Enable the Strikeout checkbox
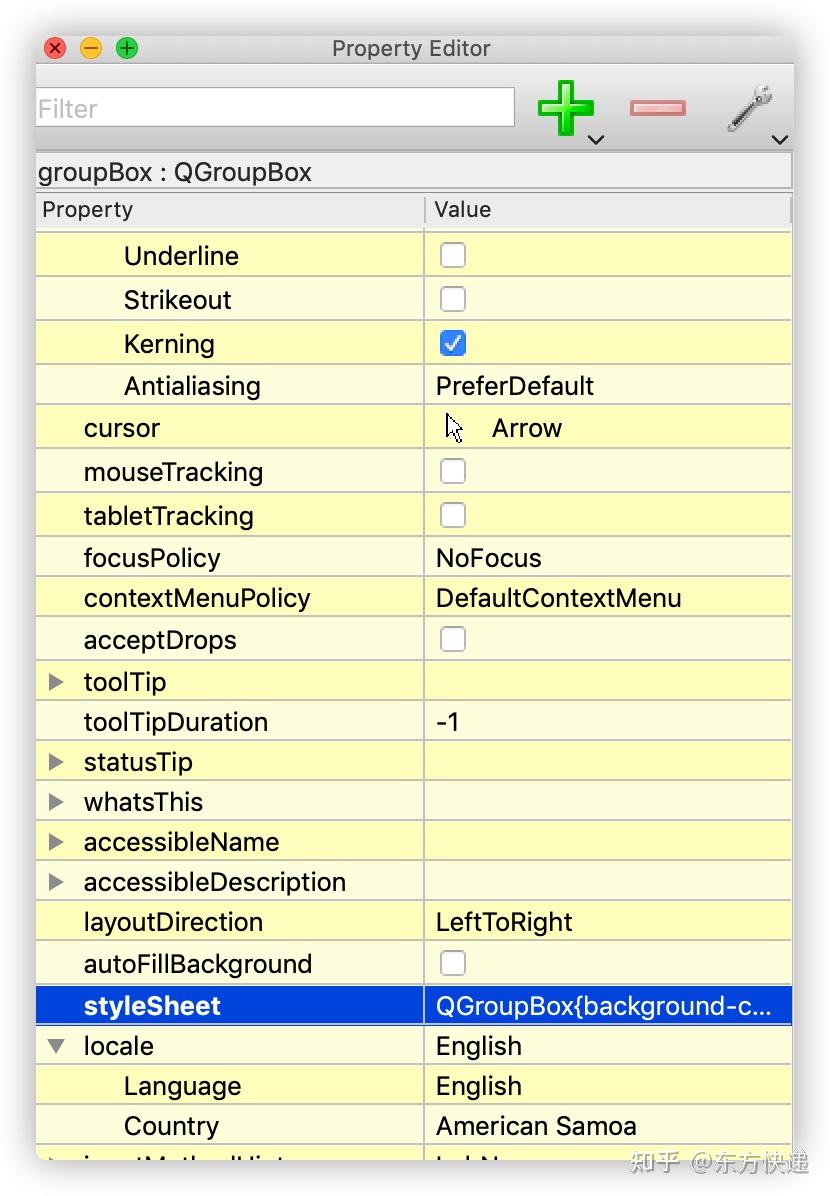 (453, 299)
